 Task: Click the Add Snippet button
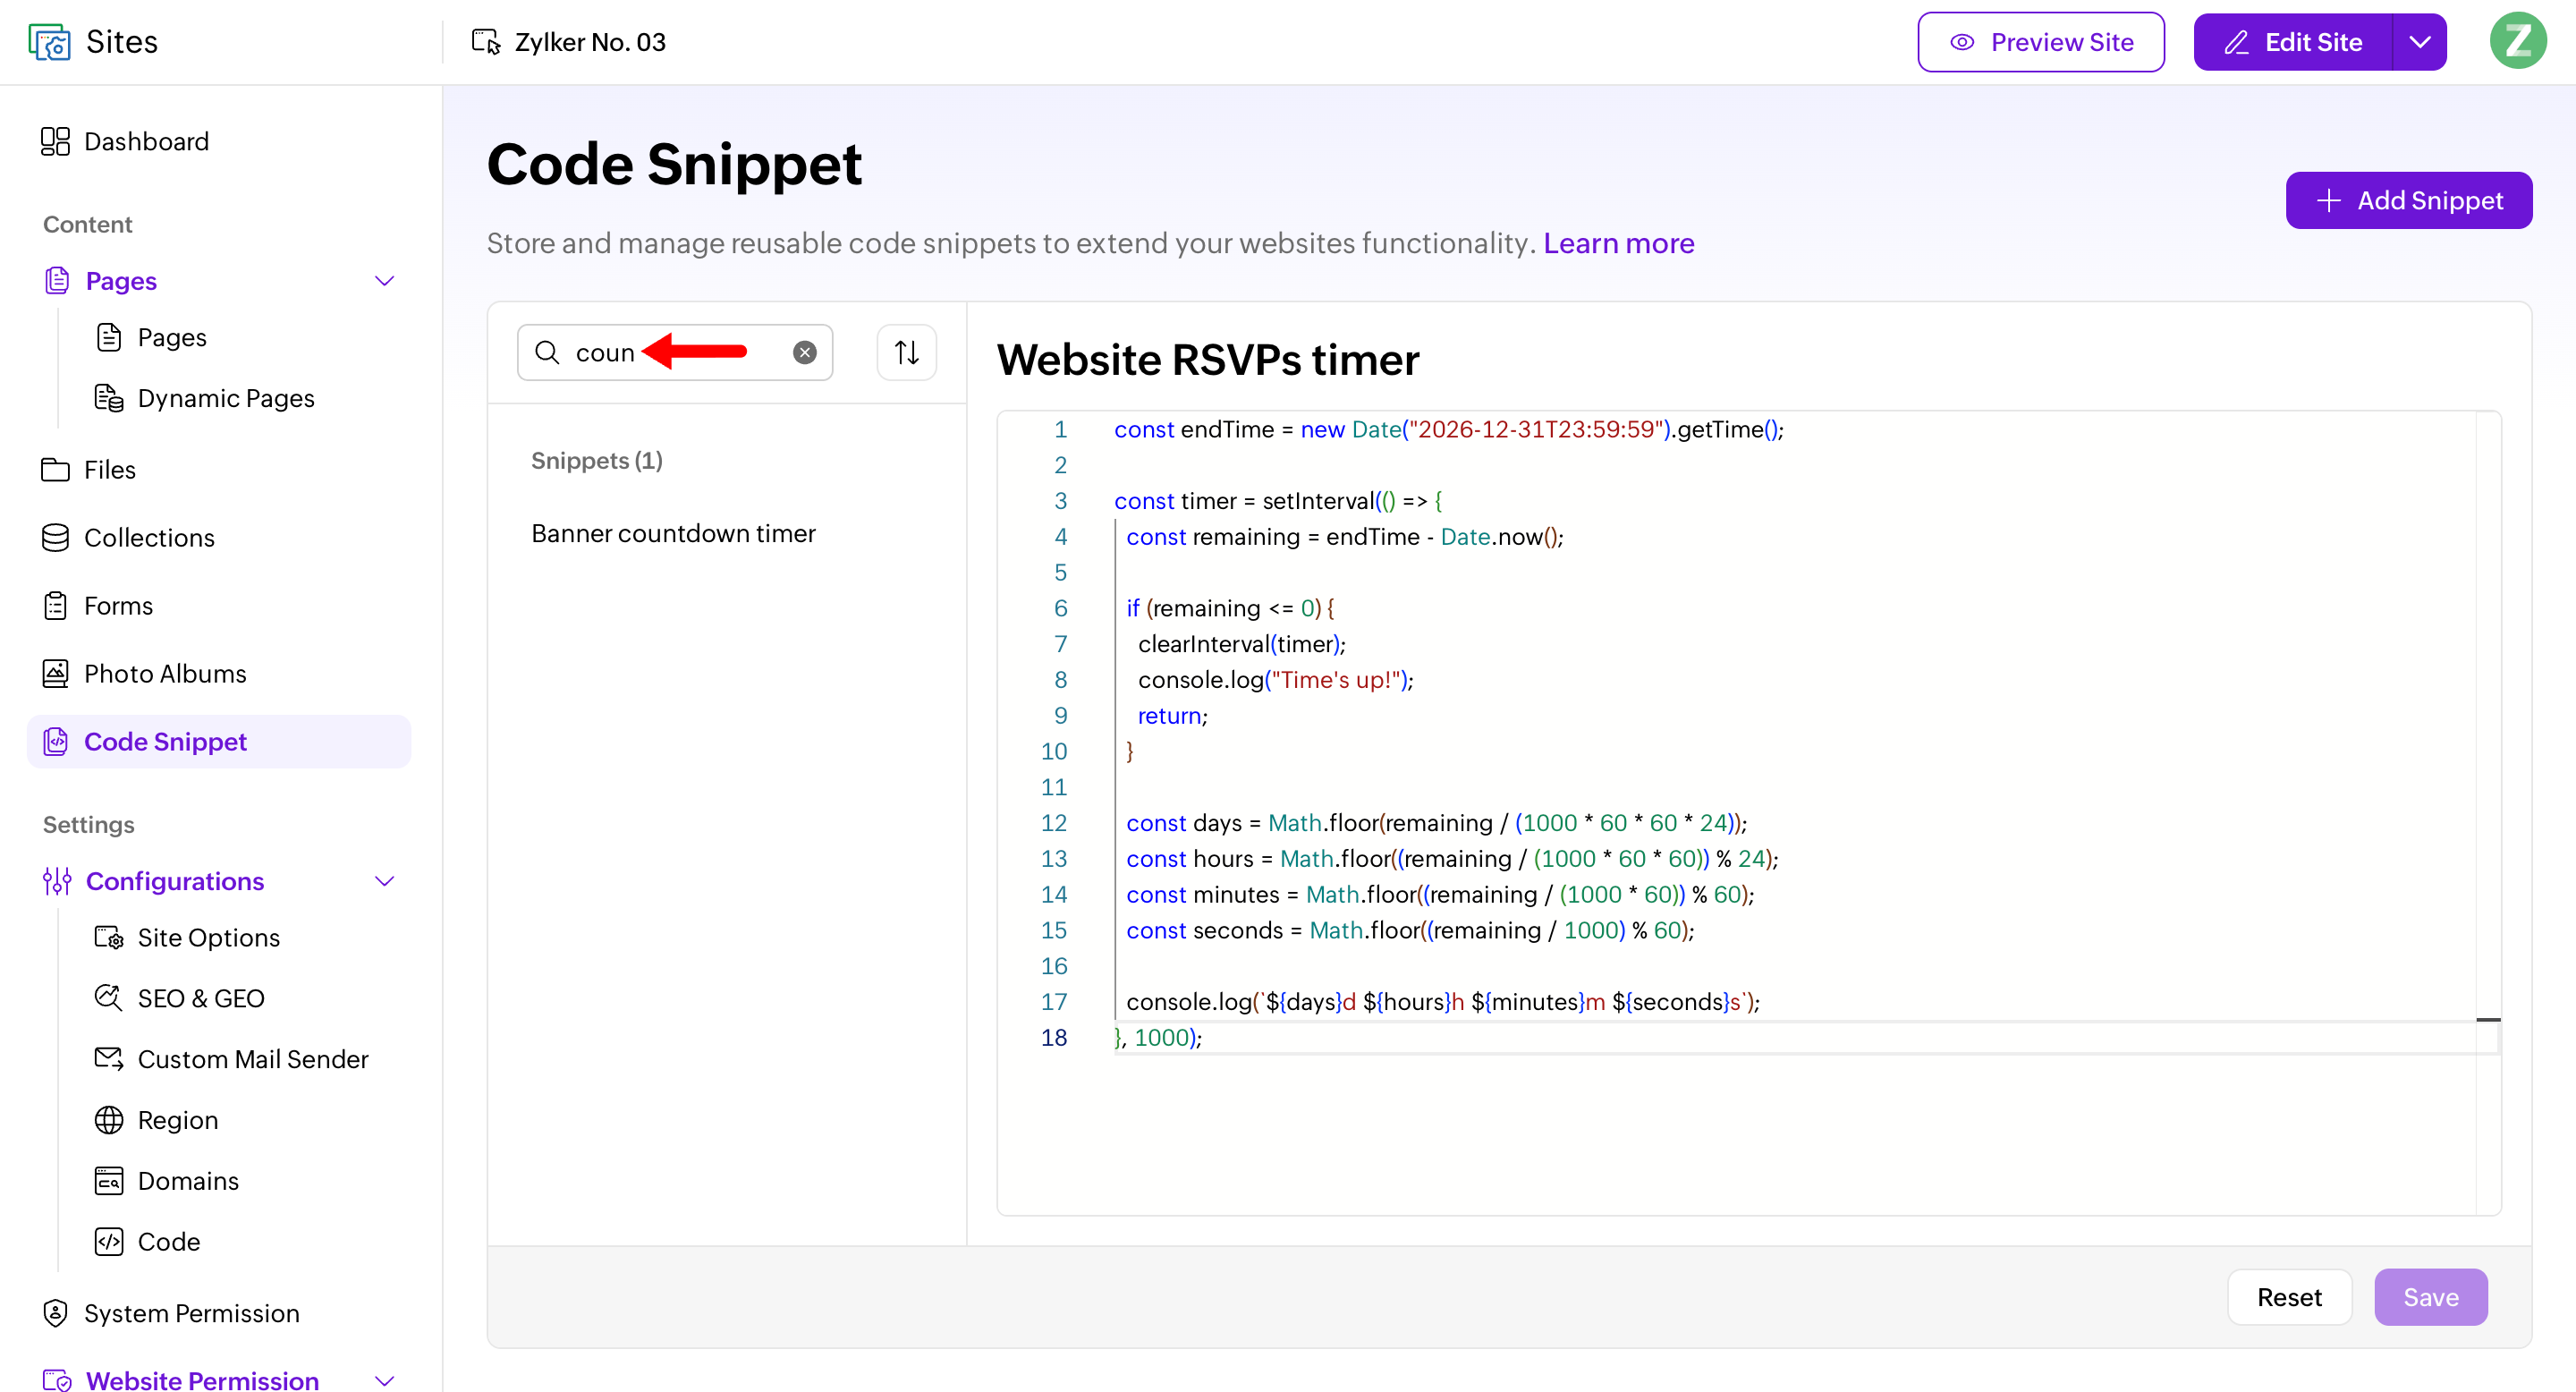(2409, 200)
